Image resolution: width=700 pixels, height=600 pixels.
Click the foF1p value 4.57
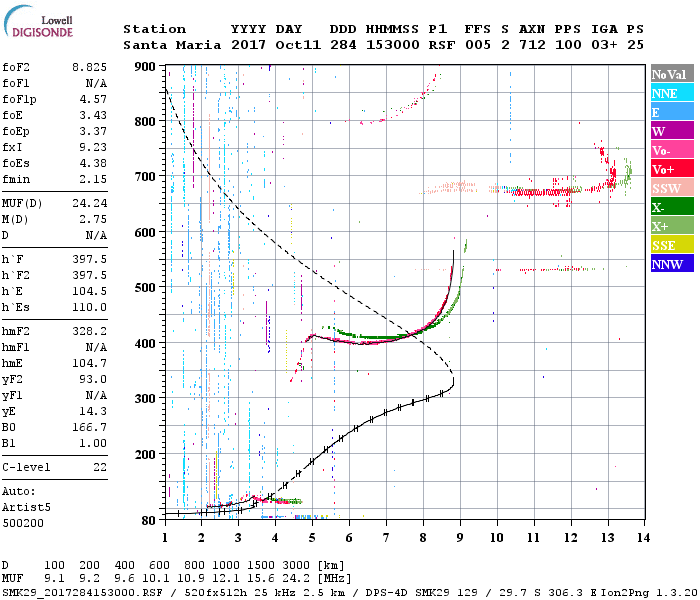tap(93, 99)
